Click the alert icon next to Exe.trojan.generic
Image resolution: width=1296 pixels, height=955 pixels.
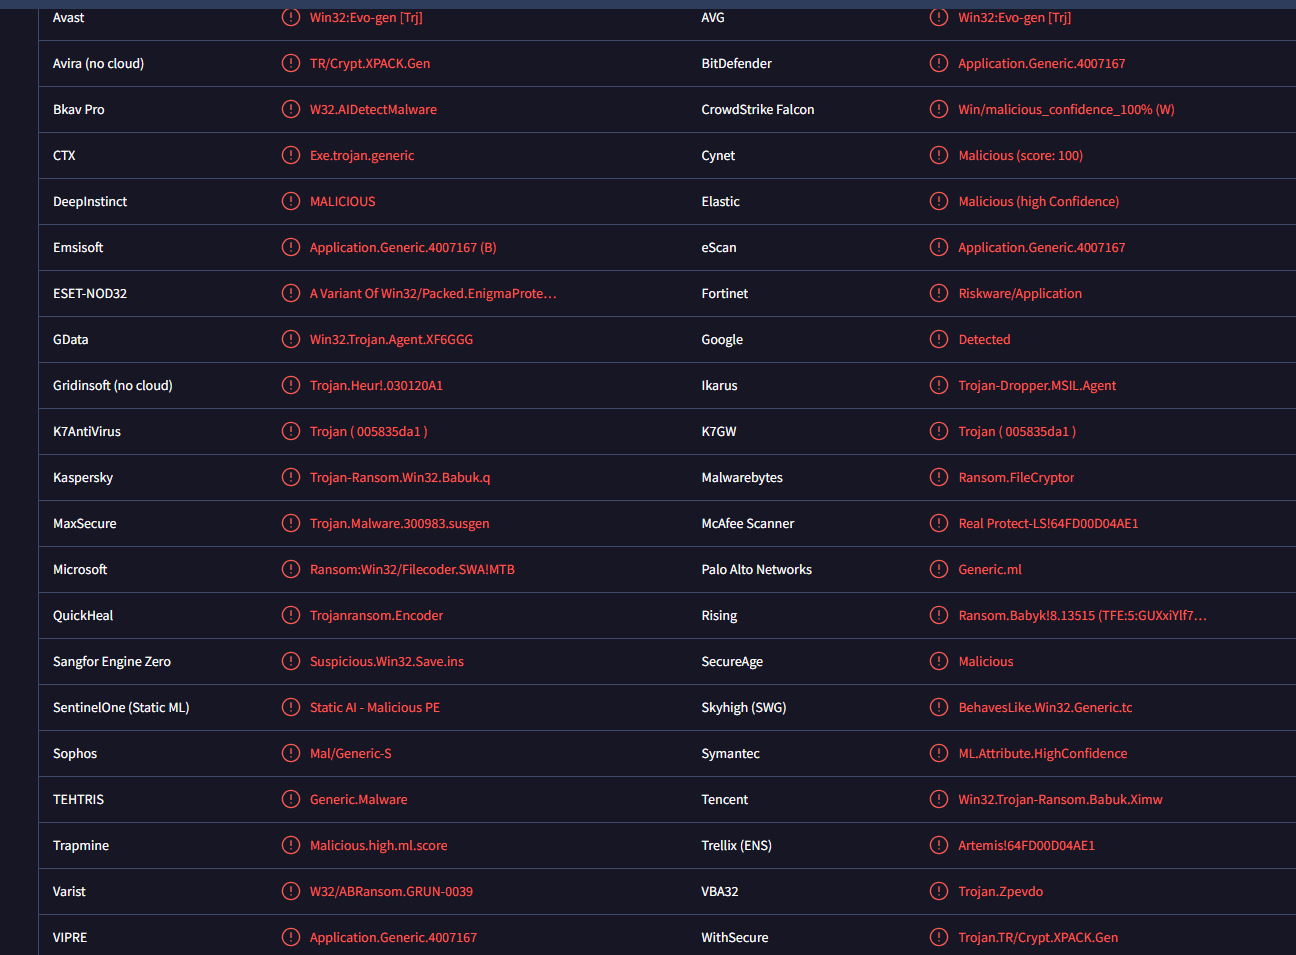(291, 155)
